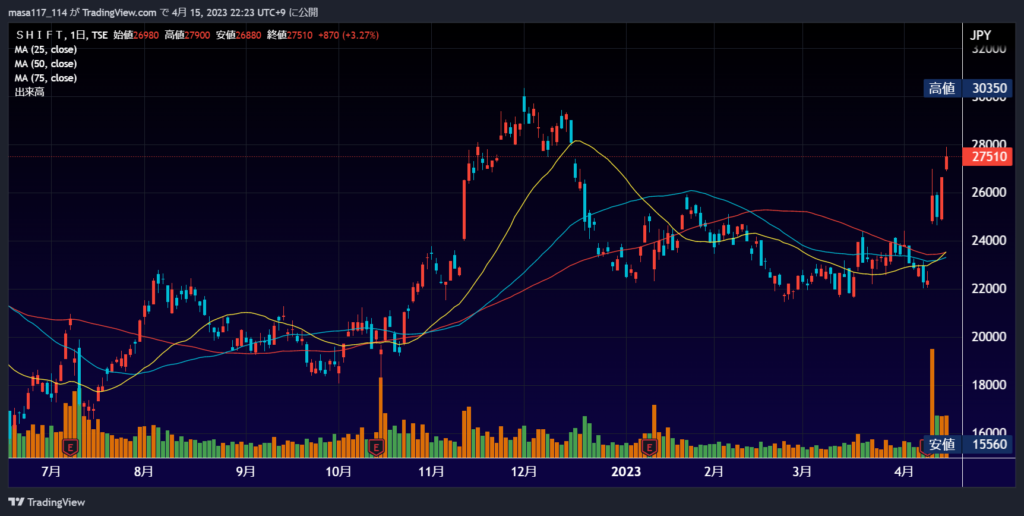The image size is (1024, 516).
Task: Click the 始値 26980 open value
Action: (x=136, y=35)
